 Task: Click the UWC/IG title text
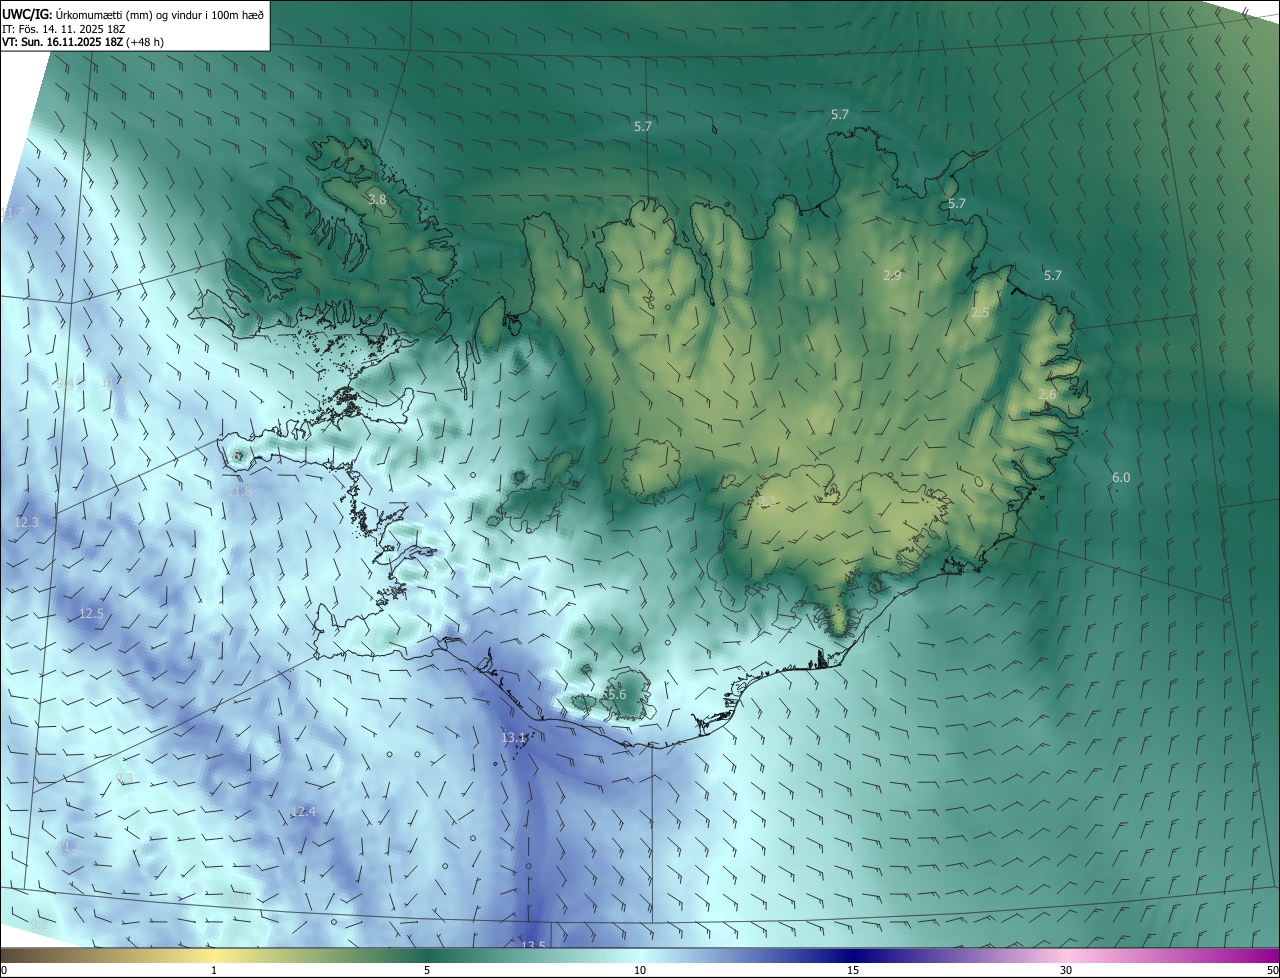27,13
